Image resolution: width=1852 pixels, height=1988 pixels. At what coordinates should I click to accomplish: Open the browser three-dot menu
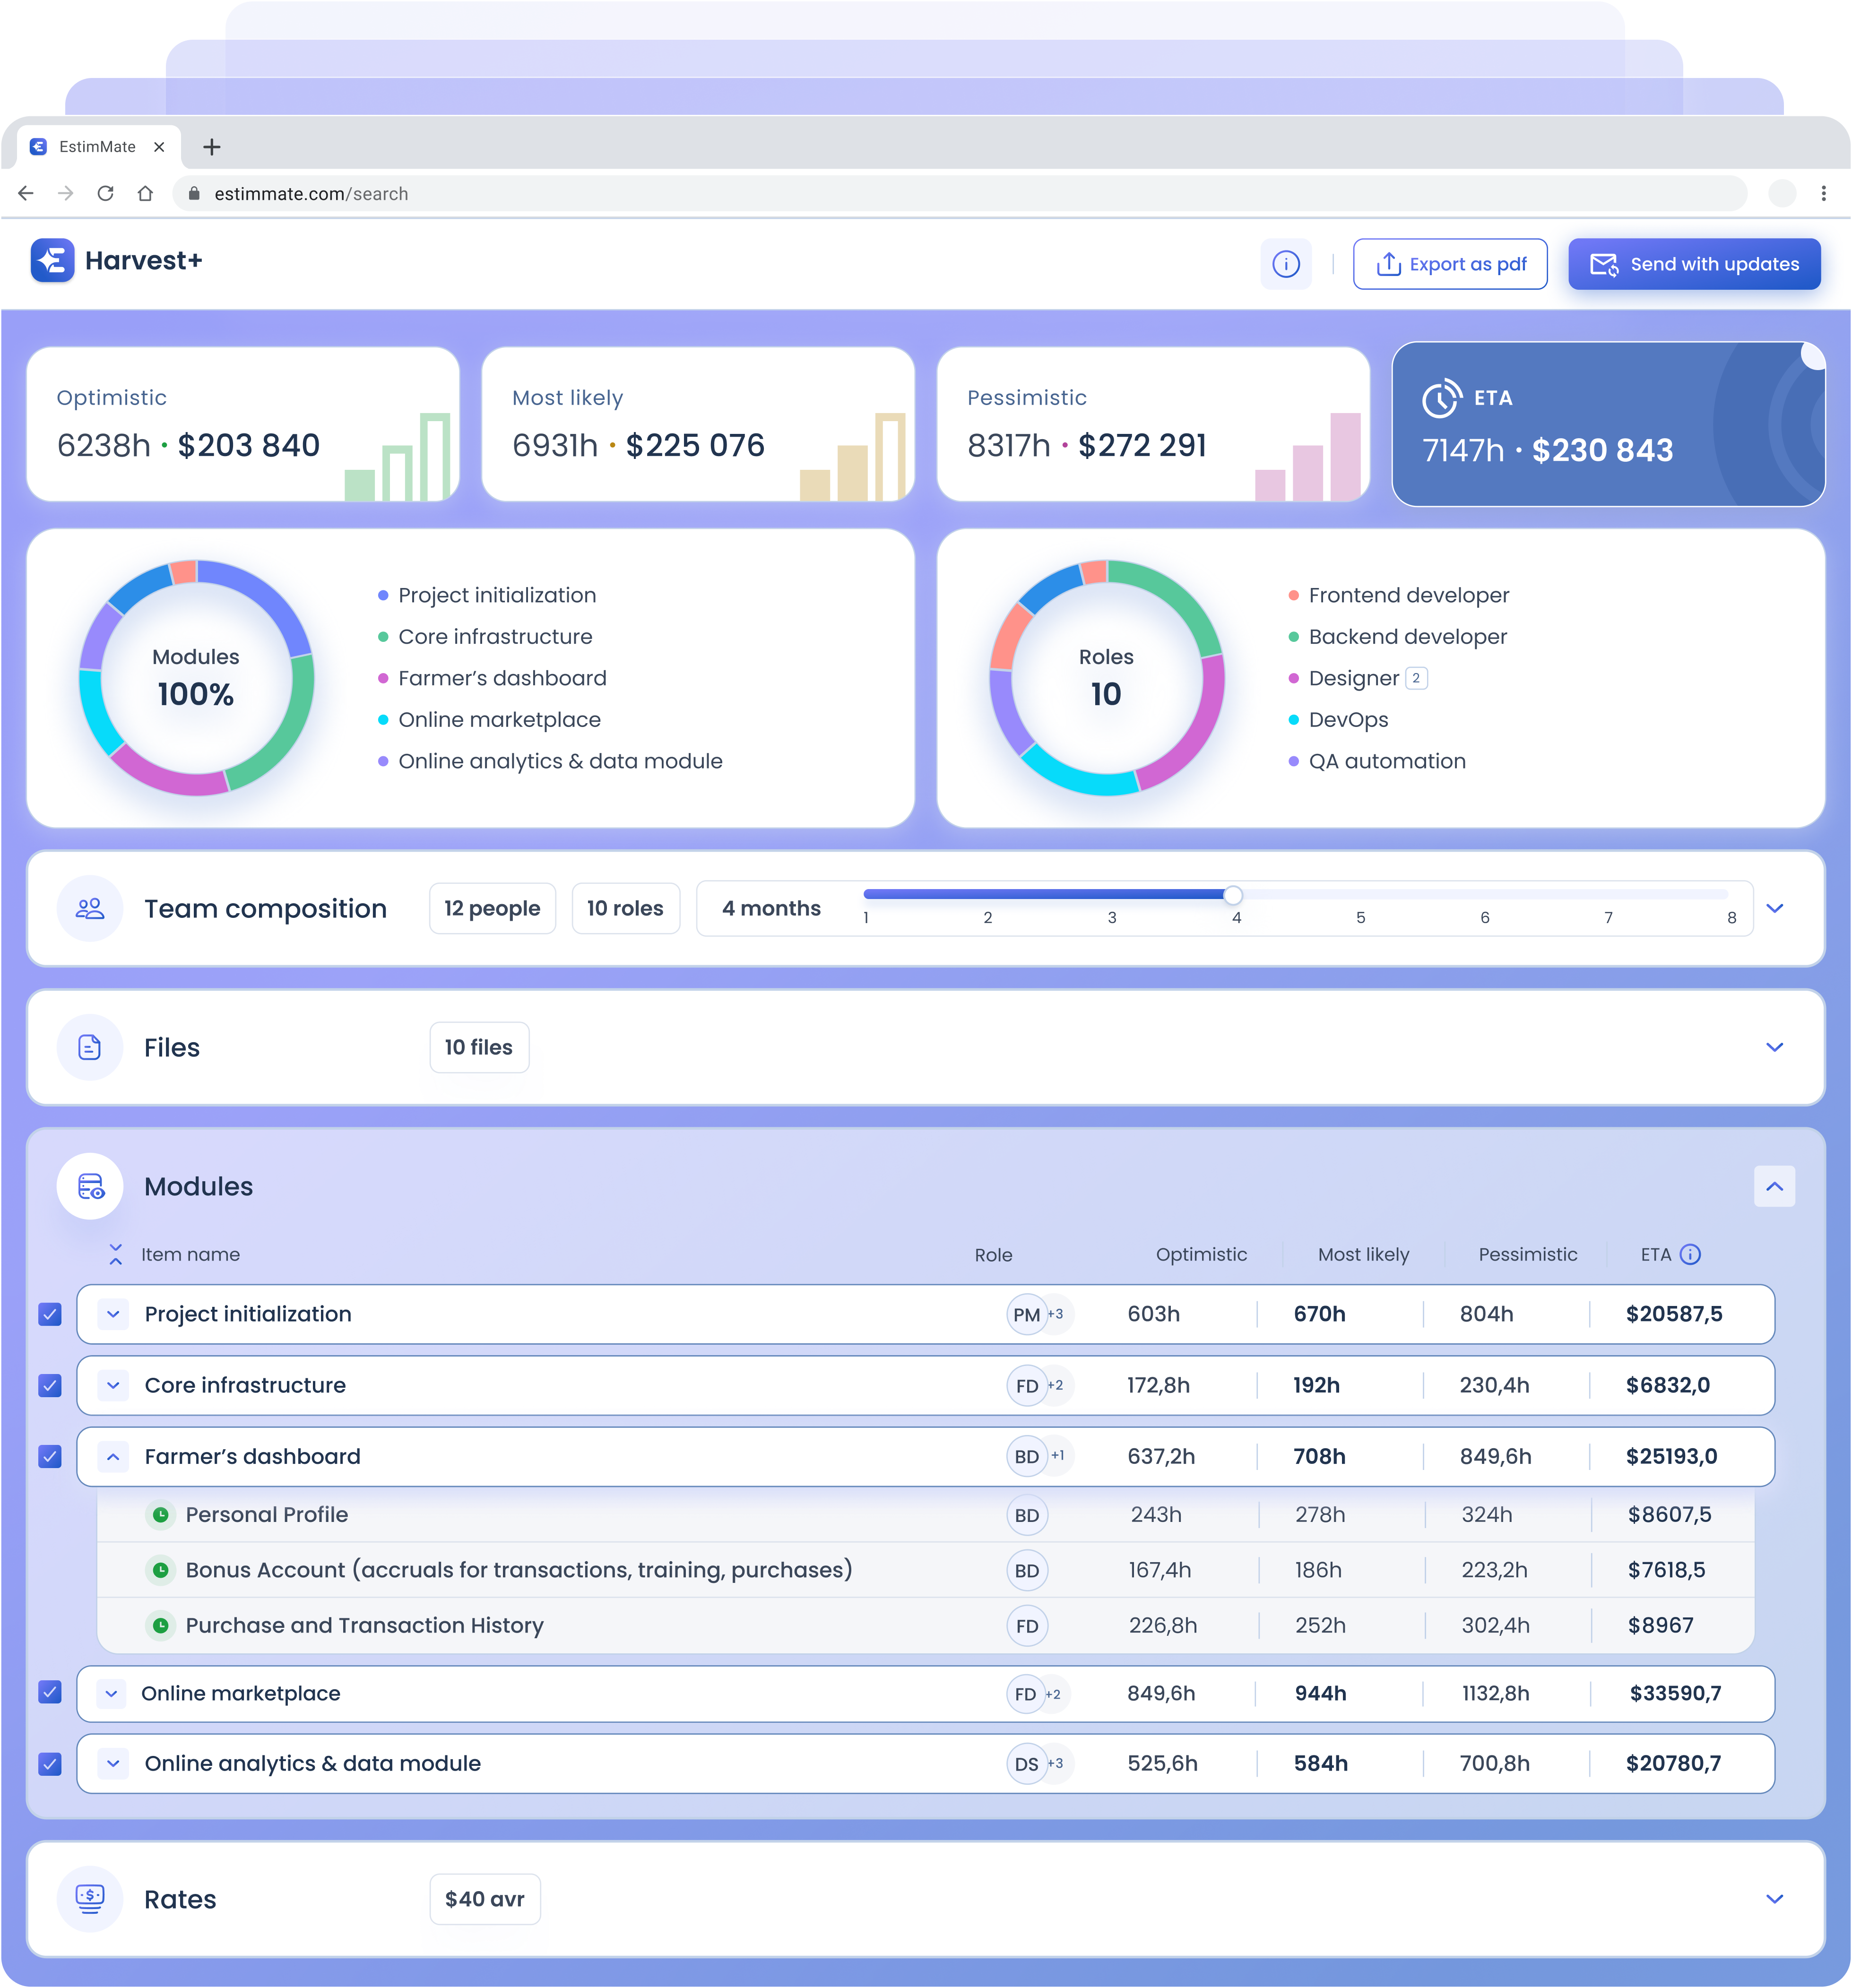tap(1823, 193)
